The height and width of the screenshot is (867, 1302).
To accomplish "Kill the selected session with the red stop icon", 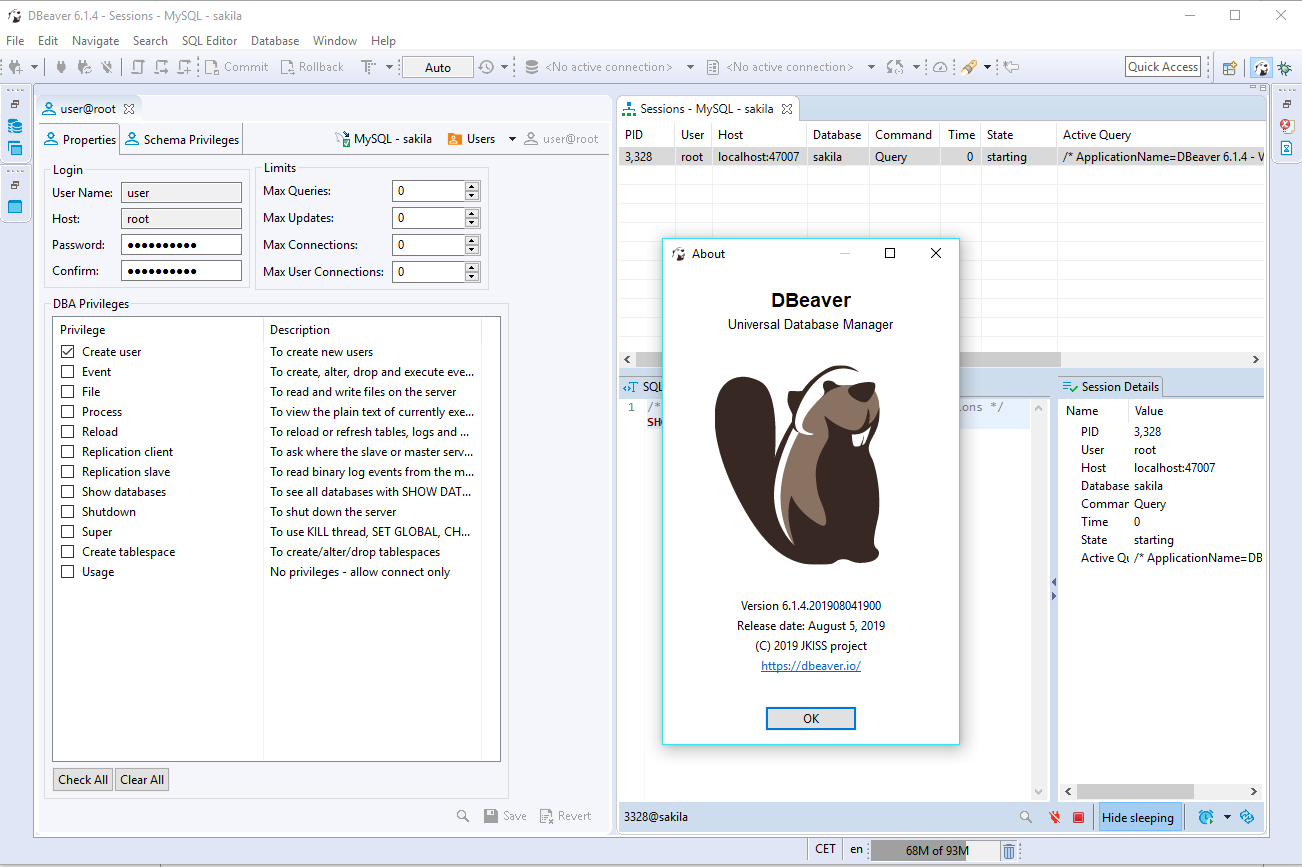I will coord(1078,817).
